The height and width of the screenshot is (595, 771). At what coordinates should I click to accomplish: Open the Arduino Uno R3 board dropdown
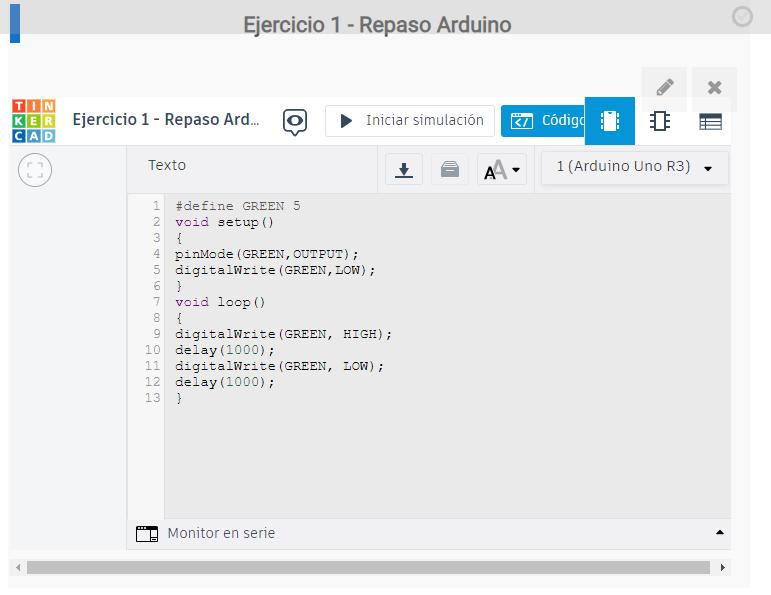[x=635, y=167]
